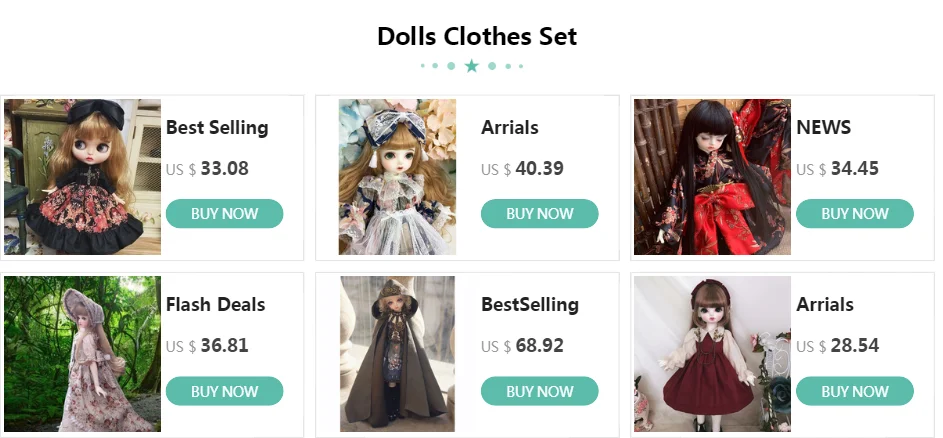Buy the Flash Deals item at 36.81

[224, 391]
